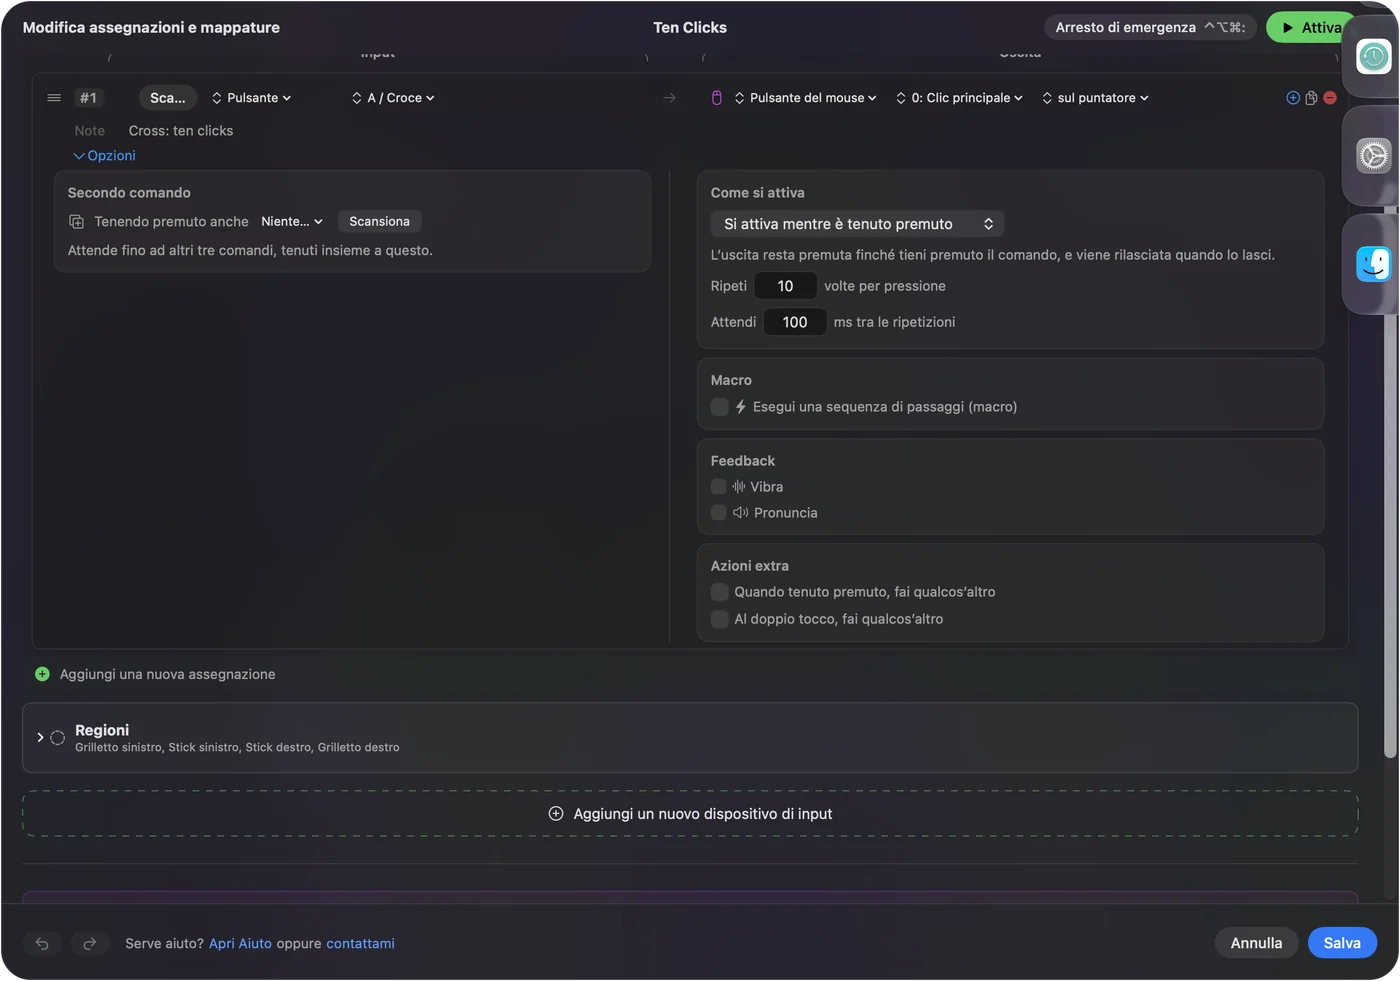The height and width of the screenshot is (981, 1400).
Task: Click the #1 assignment number label
Action: click(89, 98)
